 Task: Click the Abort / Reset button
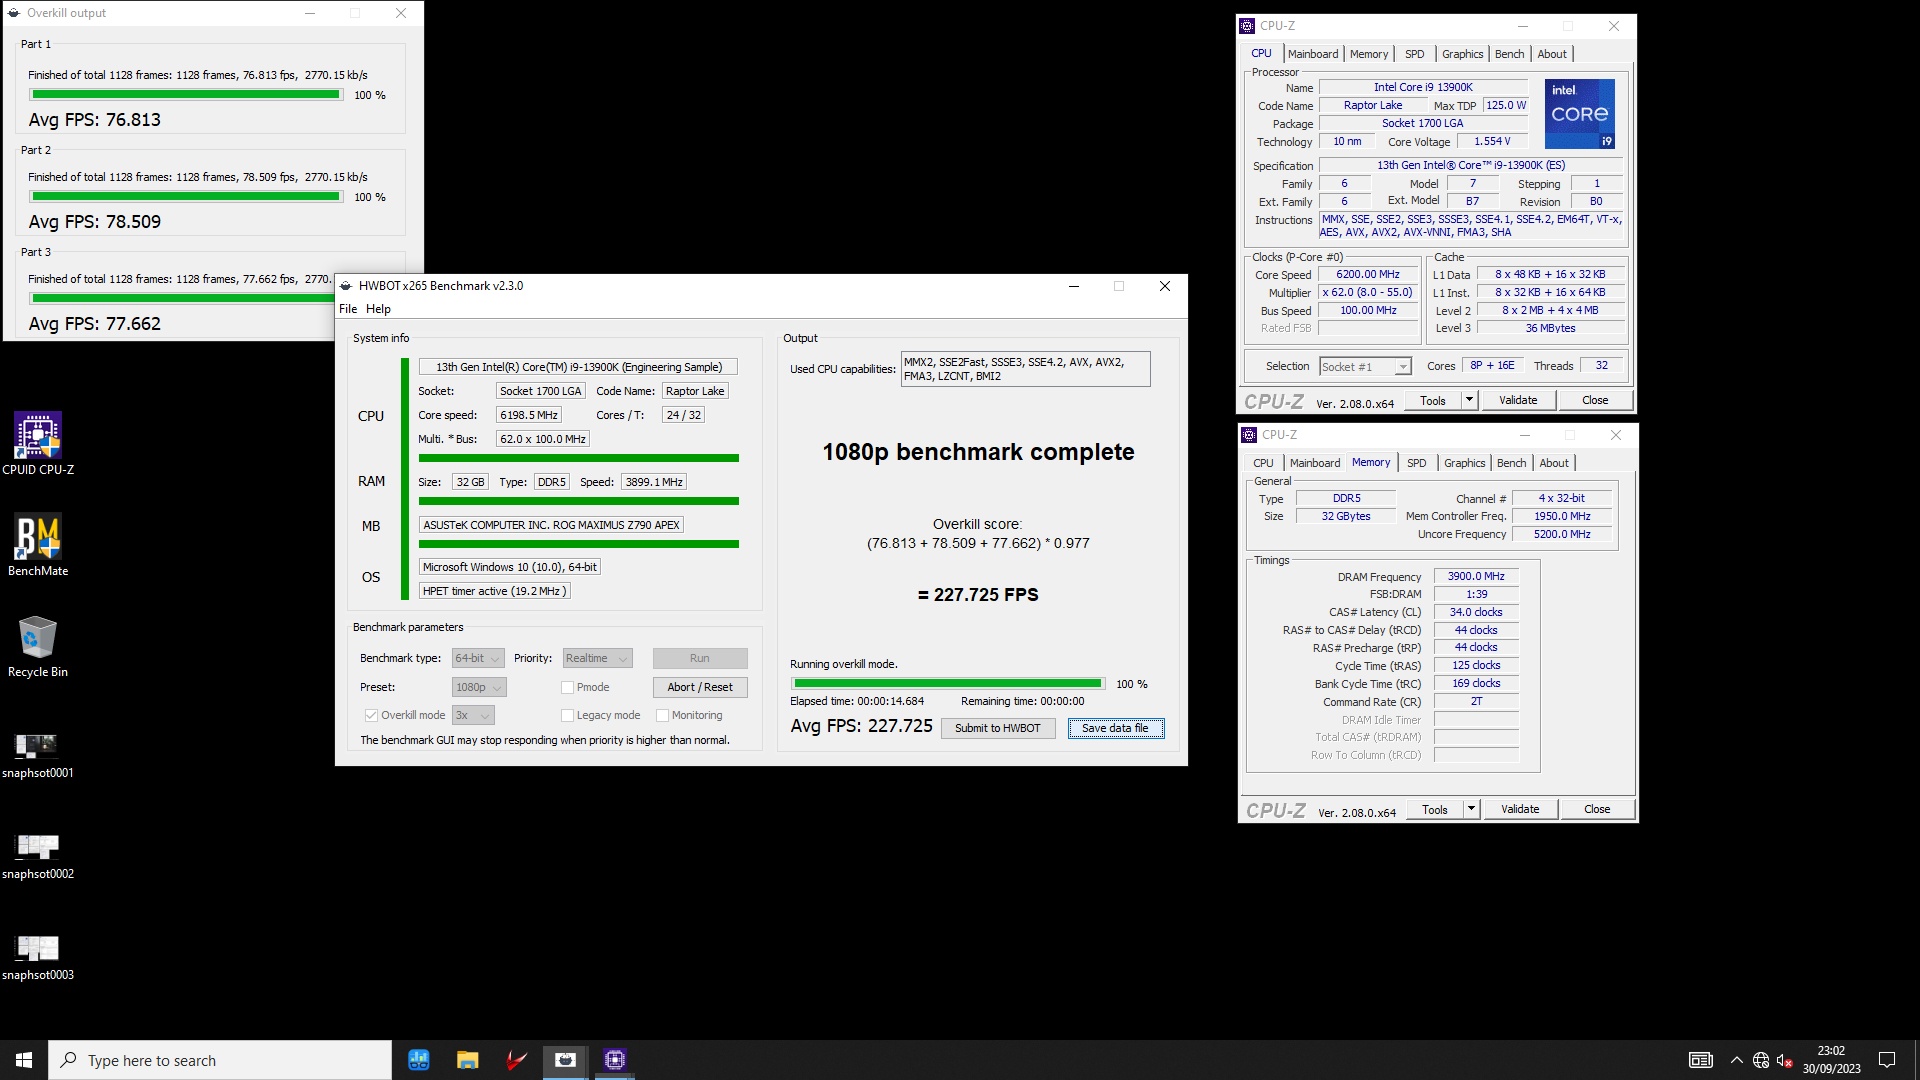pyautogui.click(x=700, y=687)
